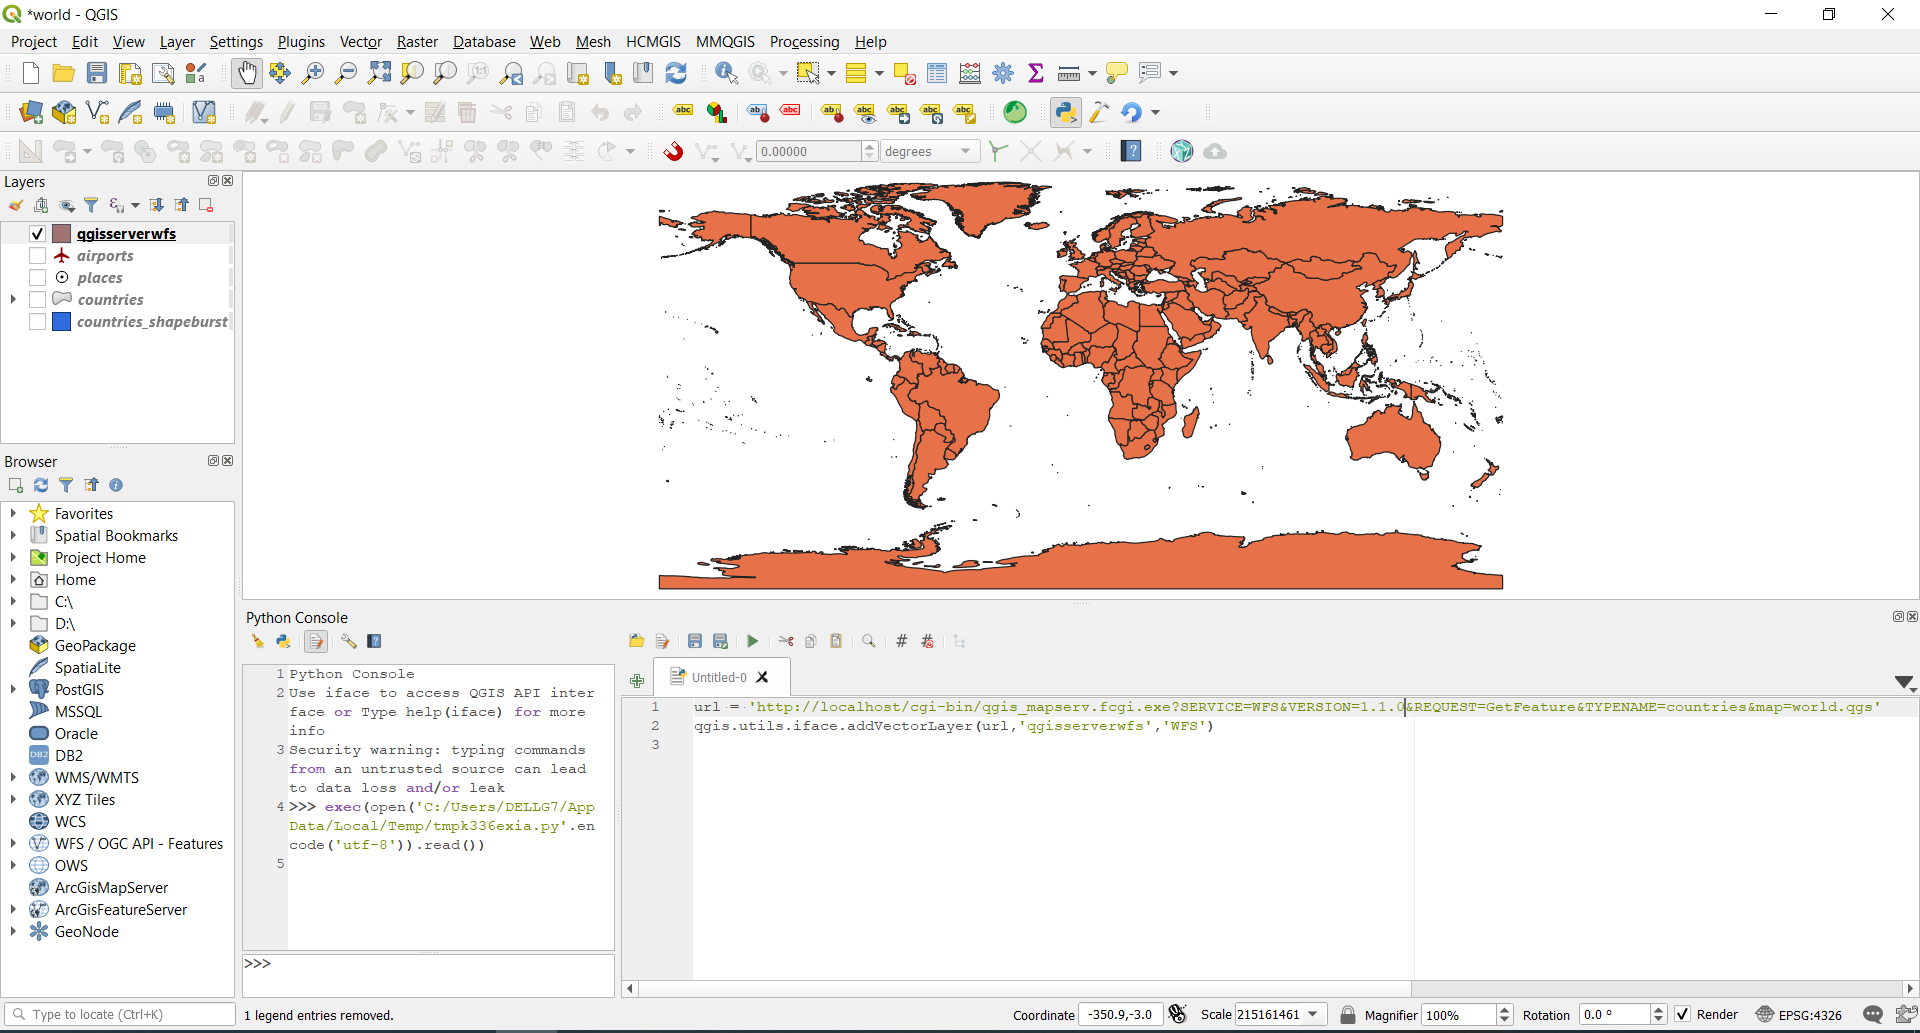Click the EPSG:4326 CRS button
This screenshot has width=1920, height=1033.
pyautogui.click(x=1798, y=1015)
